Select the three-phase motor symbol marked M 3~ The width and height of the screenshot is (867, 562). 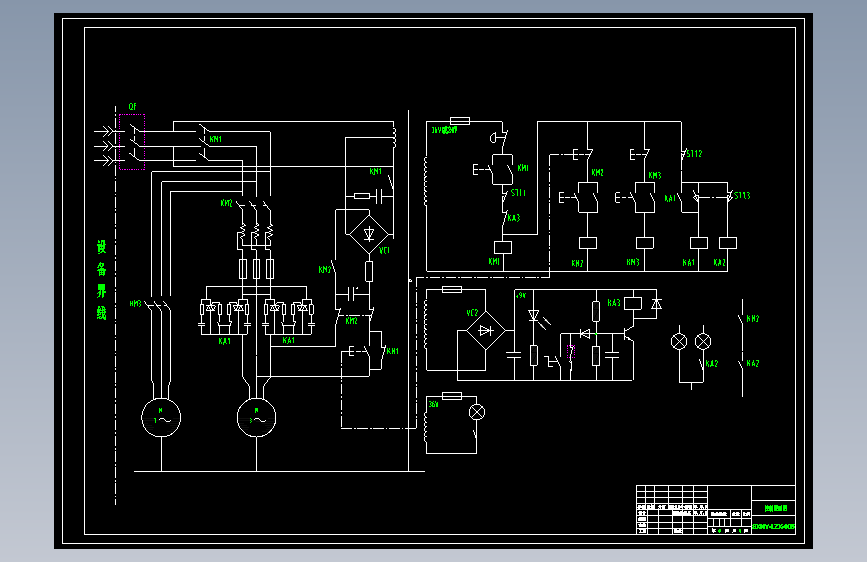coord(257,418)
